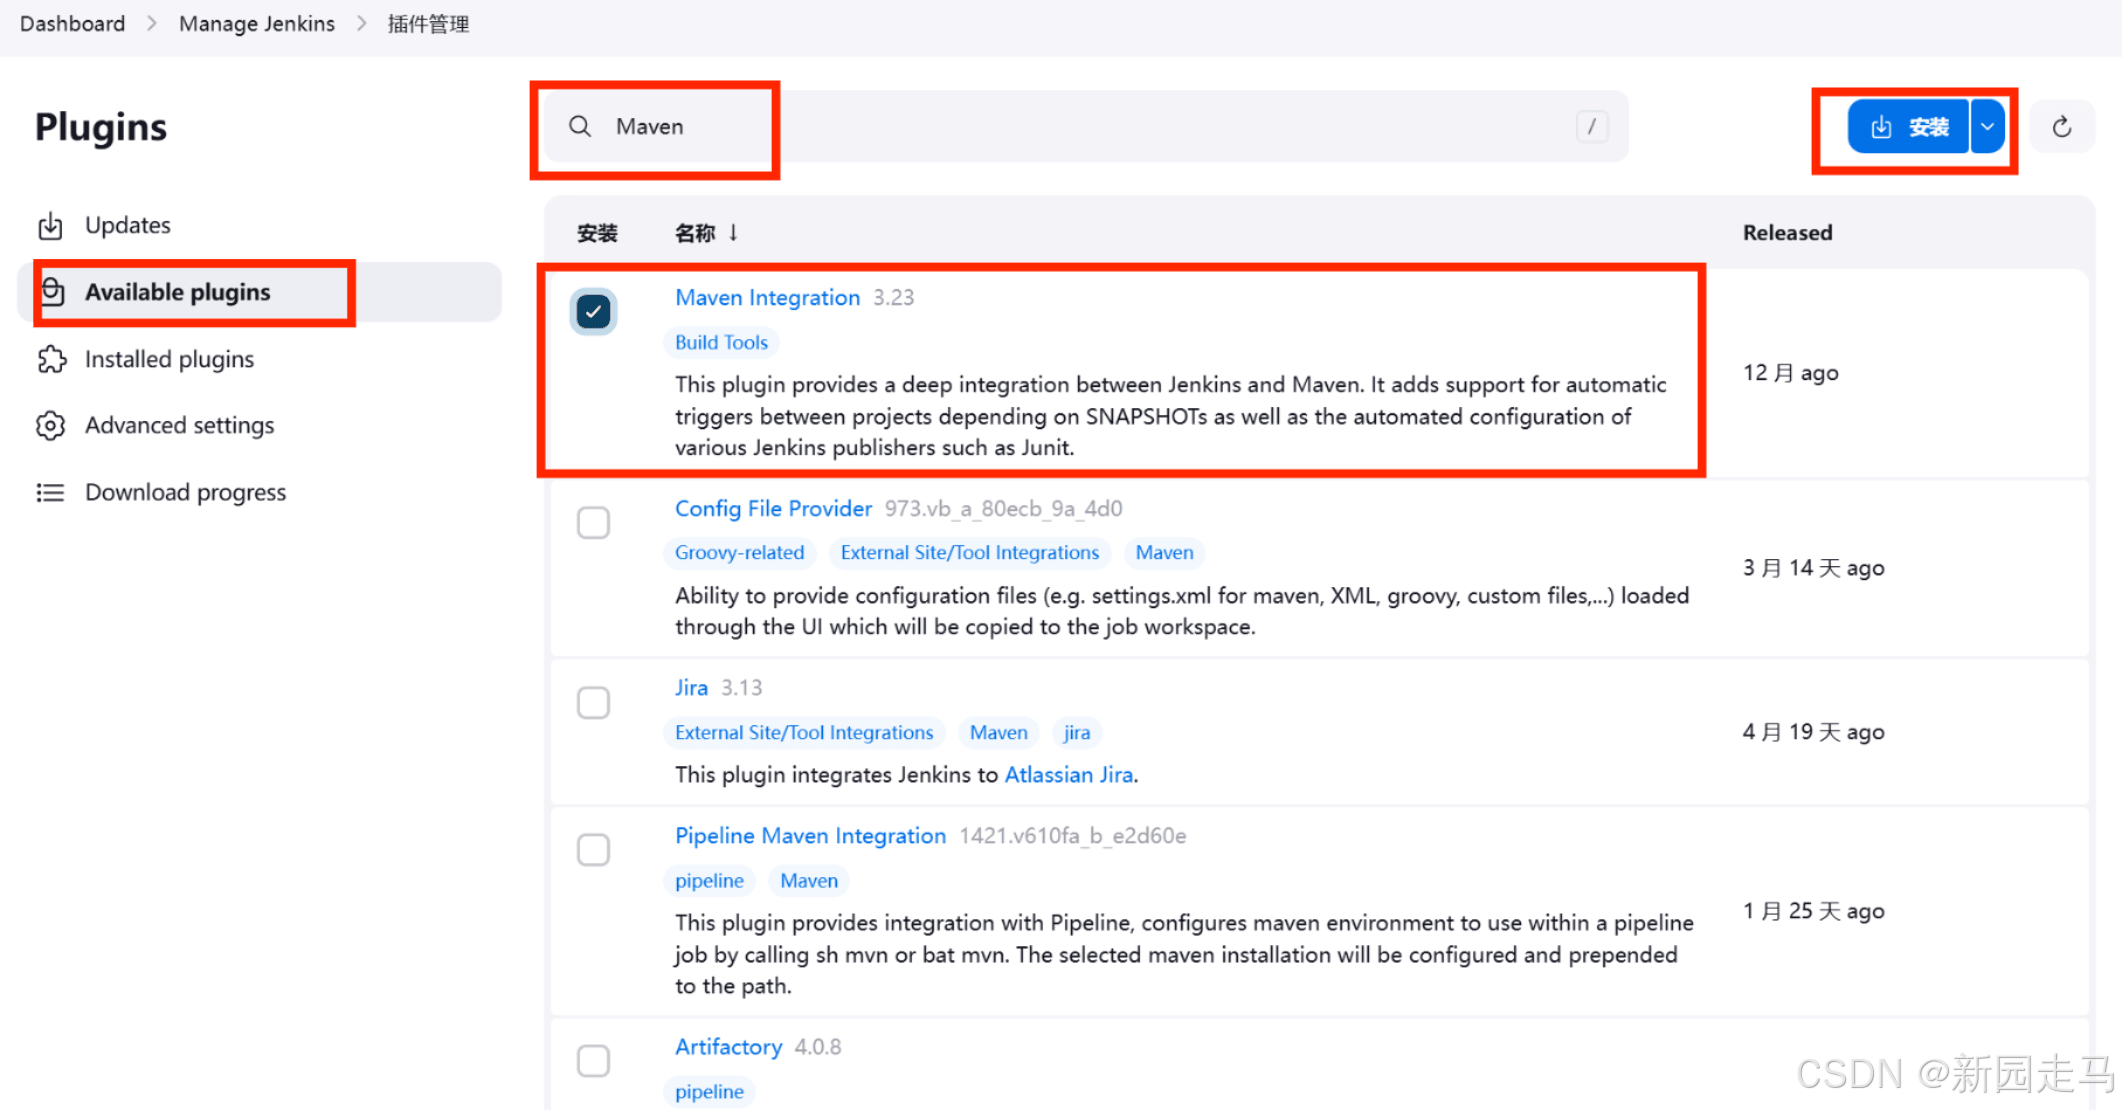This screenshot has width=2122, height=1110.
Task: Check the Config File Provider checkbox
Action: (594, 522)
